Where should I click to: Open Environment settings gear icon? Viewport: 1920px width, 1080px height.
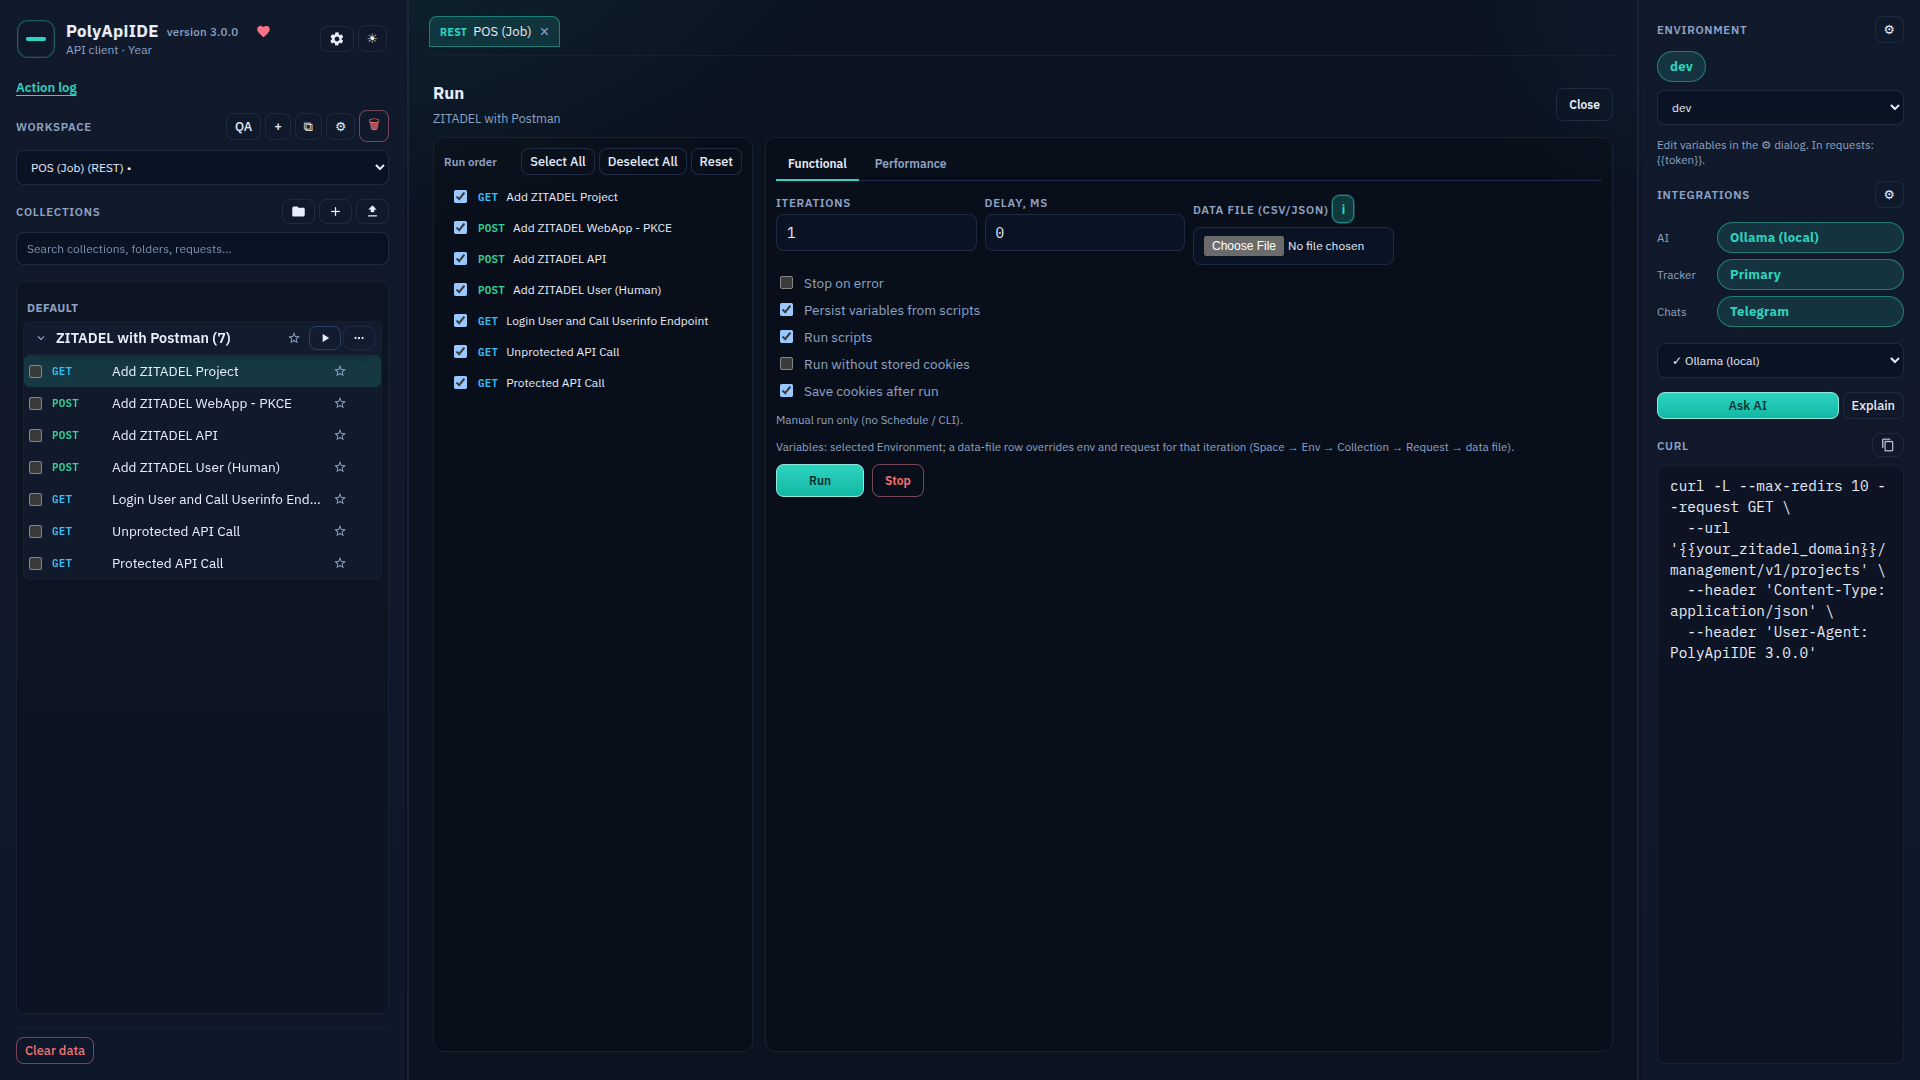coord(1889,30)
